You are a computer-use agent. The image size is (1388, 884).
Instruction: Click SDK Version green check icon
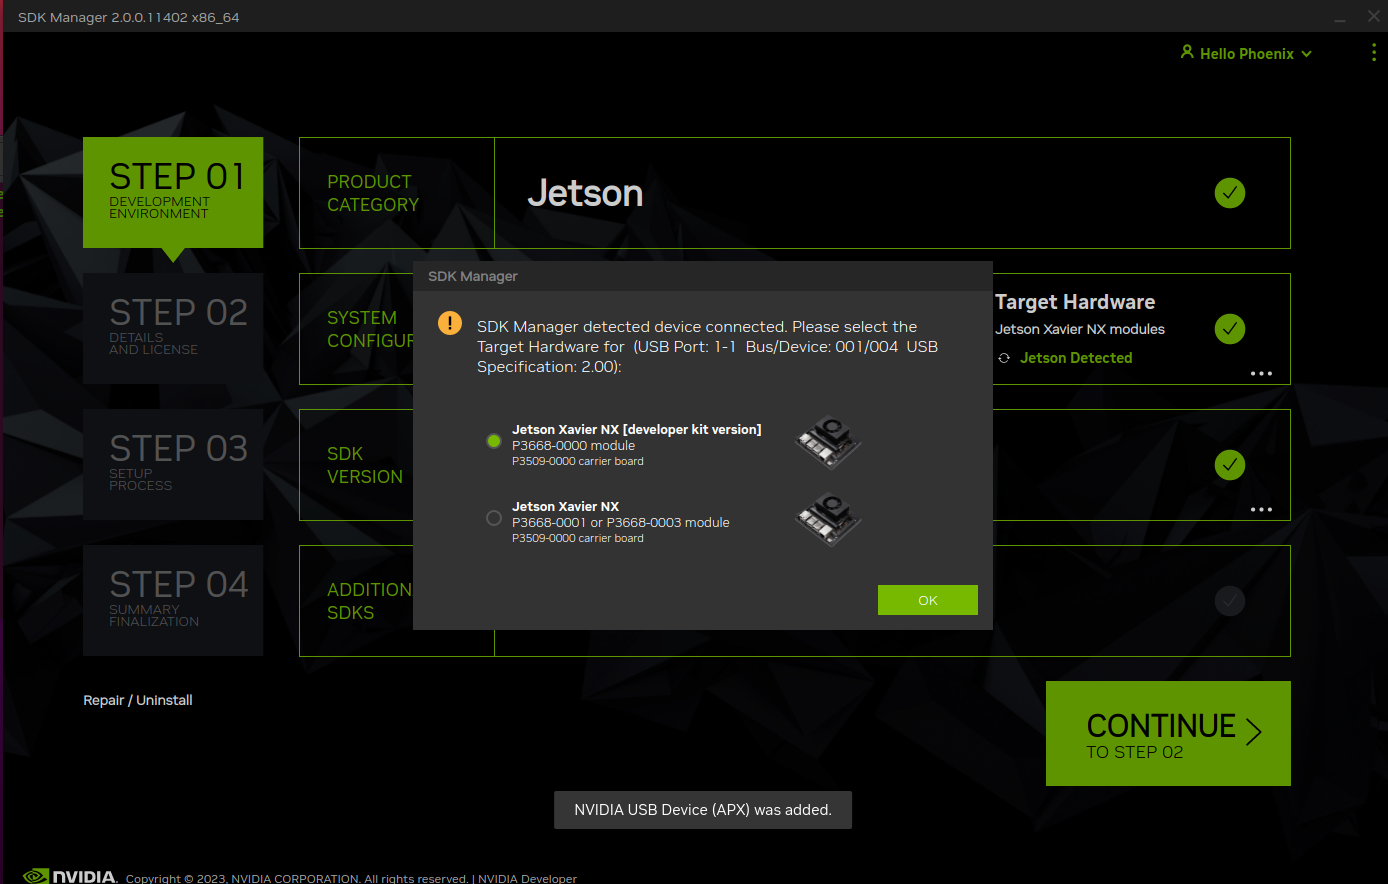pos(1230,465)
